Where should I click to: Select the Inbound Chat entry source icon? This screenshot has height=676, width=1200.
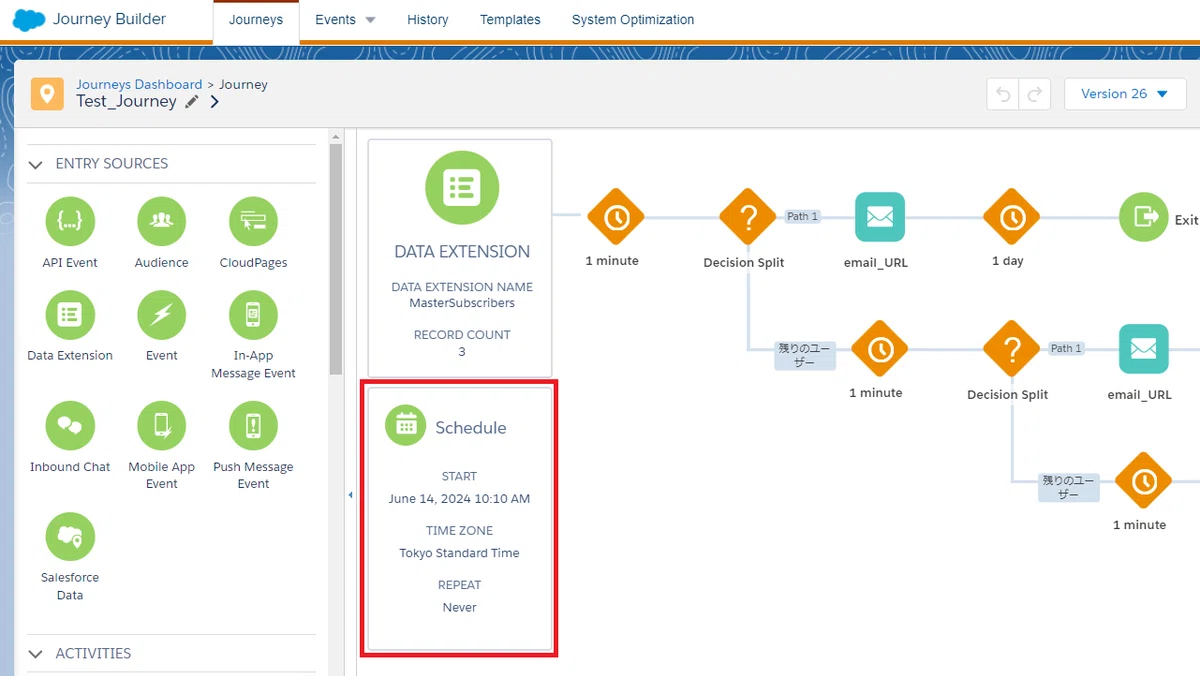point(70,426)
